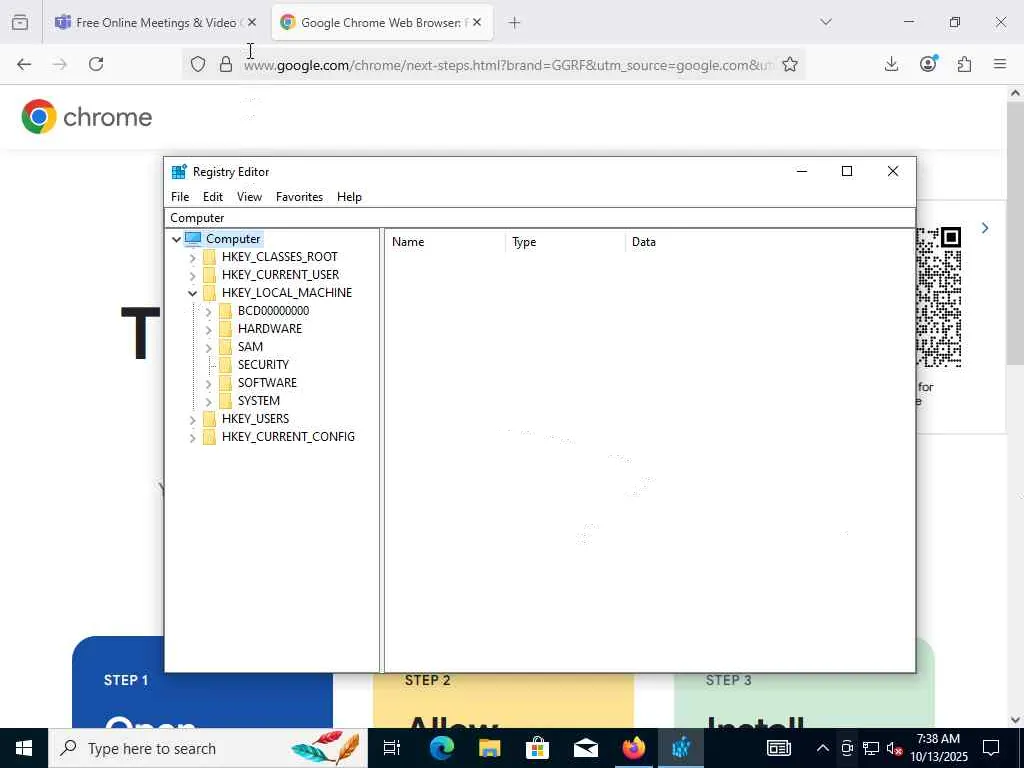
Task: Expand HKEY_USERS node
Action: tap(193, 419)
